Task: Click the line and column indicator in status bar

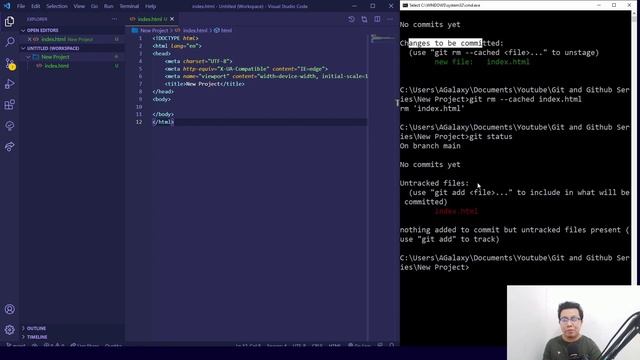Action: point(248,345)
